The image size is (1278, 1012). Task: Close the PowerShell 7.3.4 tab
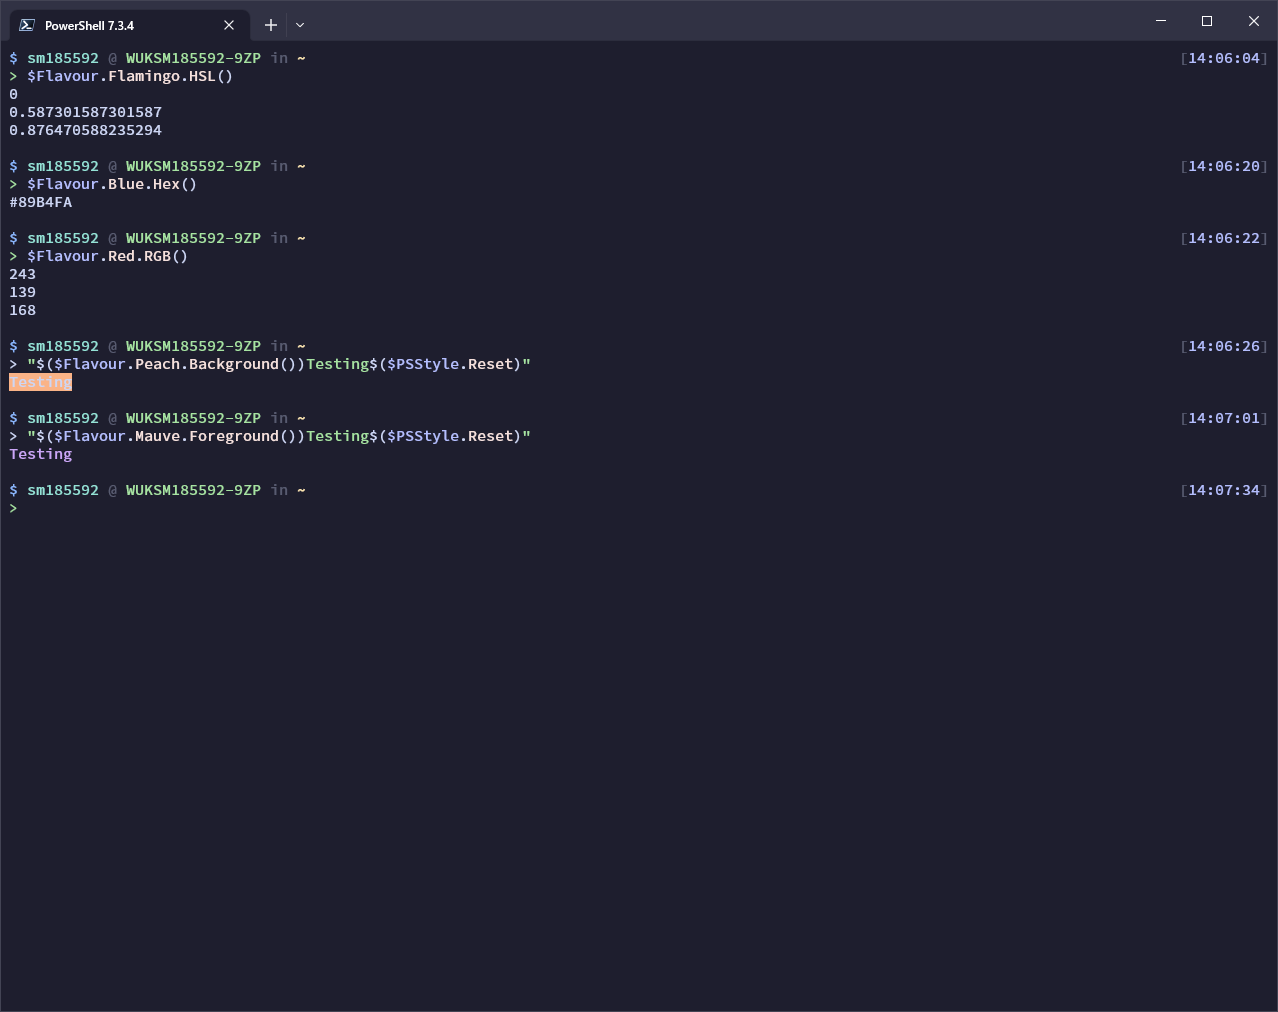[x=228, y=25]
